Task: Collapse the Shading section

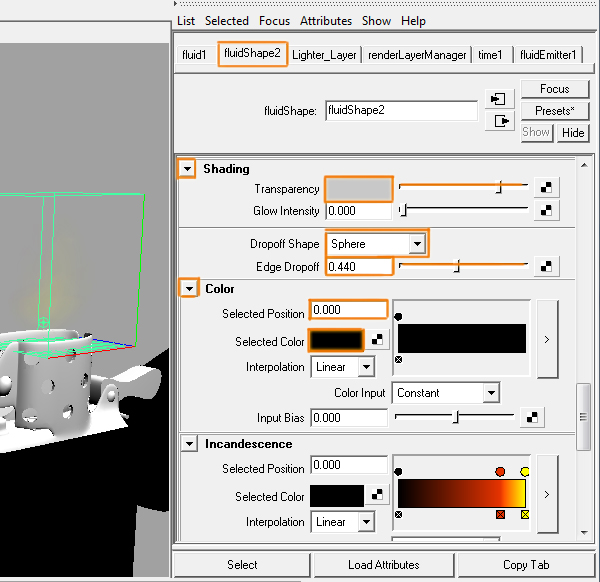Action: coord(187,169)
